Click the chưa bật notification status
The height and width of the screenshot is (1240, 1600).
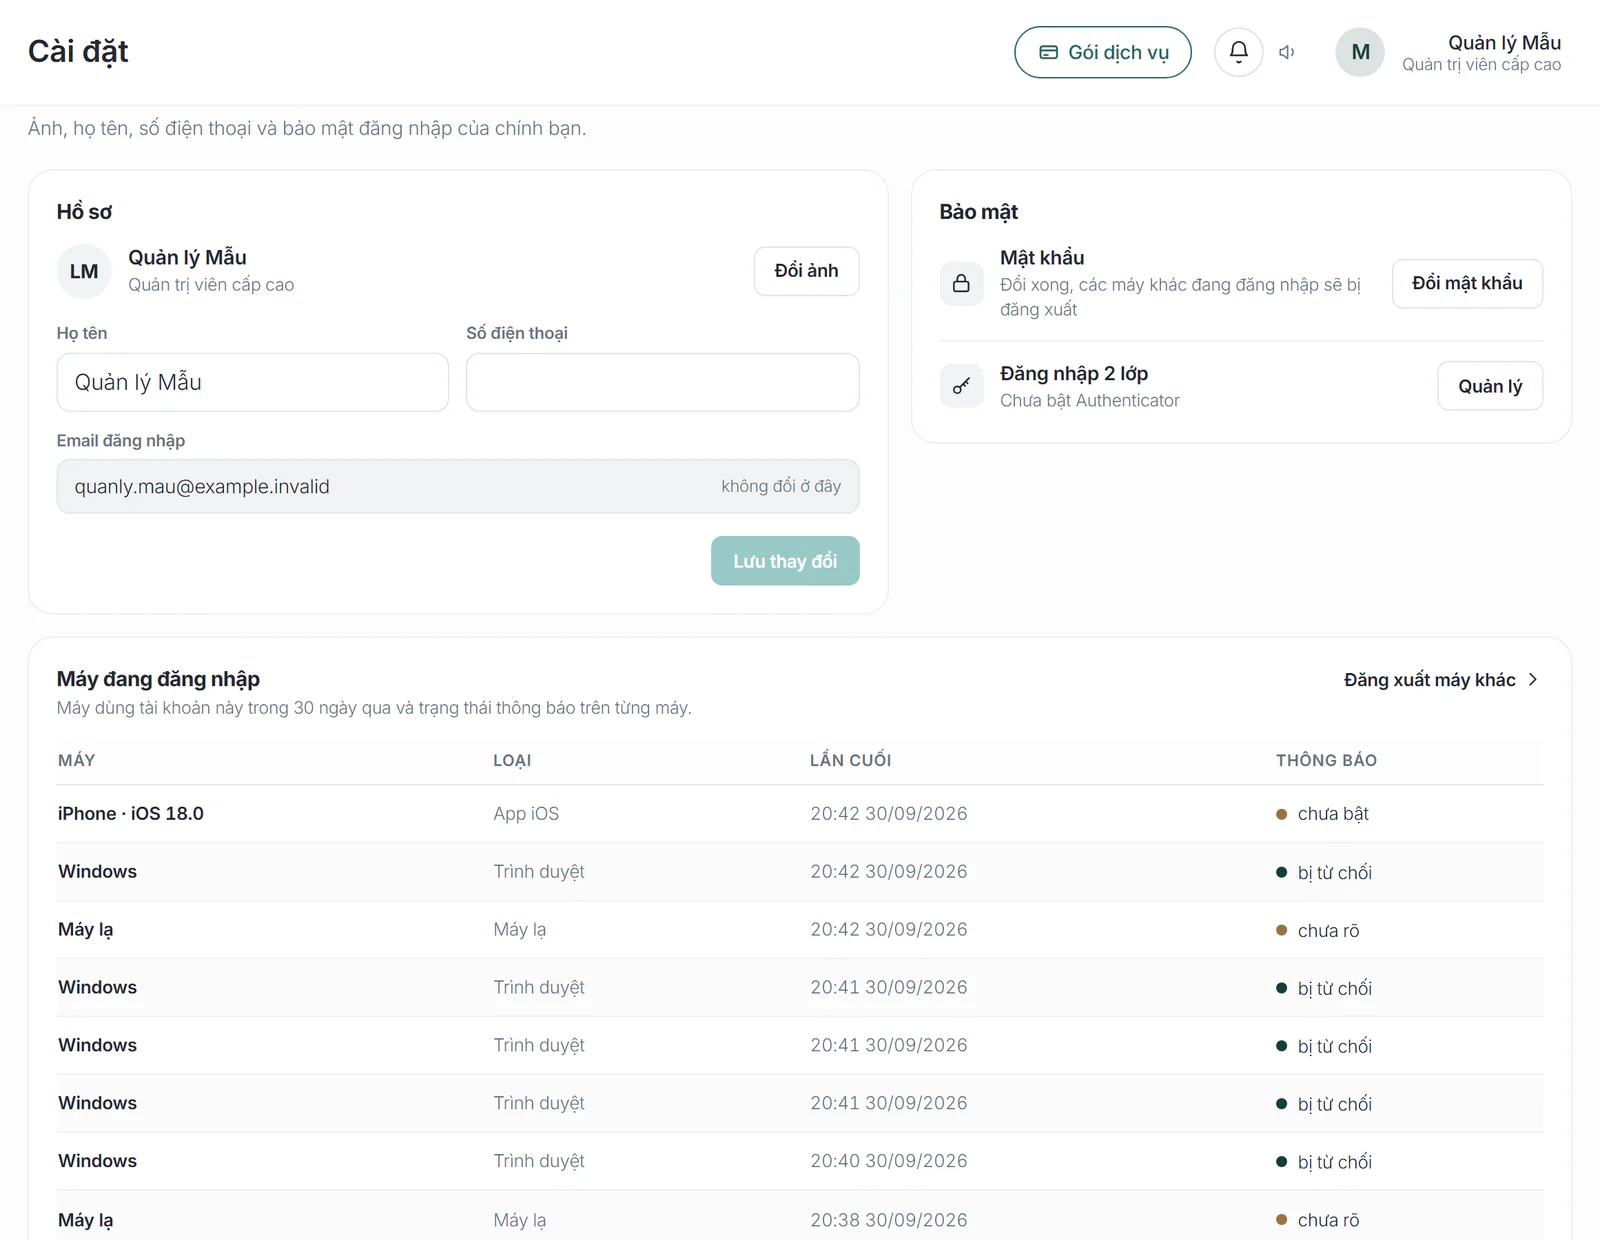[1322, 814]
